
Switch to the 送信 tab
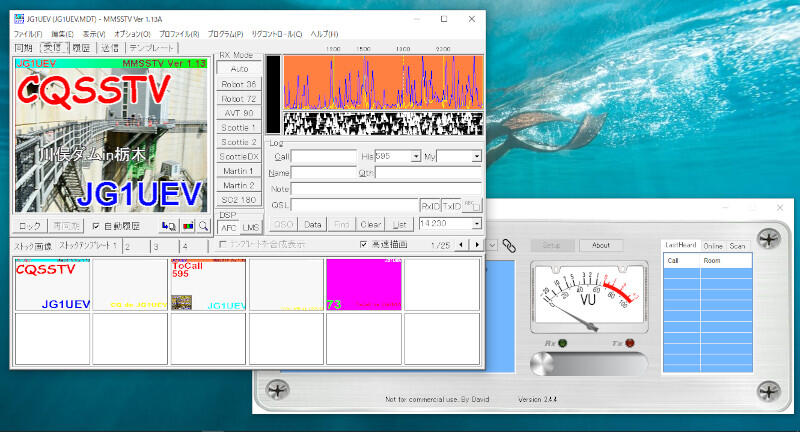[110, 48]
